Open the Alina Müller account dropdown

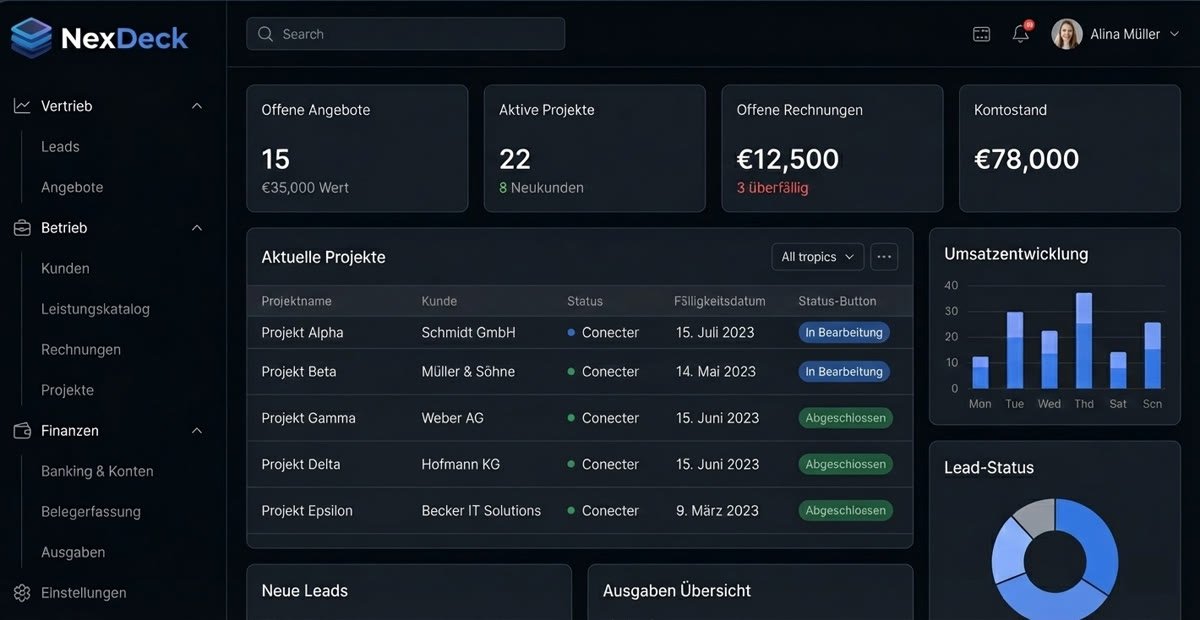1117,33
